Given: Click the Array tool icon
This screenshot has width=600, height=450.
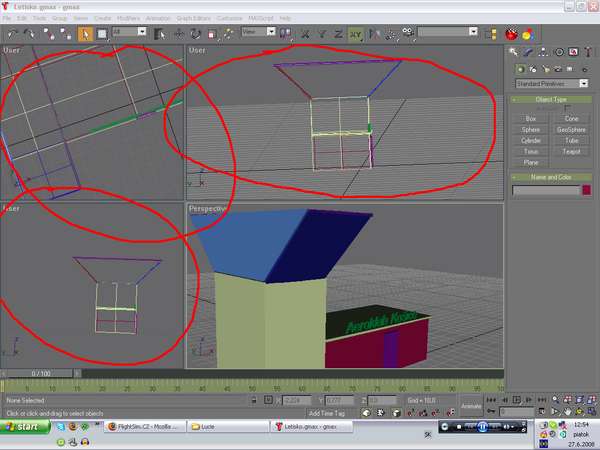Looking at the screenshot, I should click(x=391, y=34).
